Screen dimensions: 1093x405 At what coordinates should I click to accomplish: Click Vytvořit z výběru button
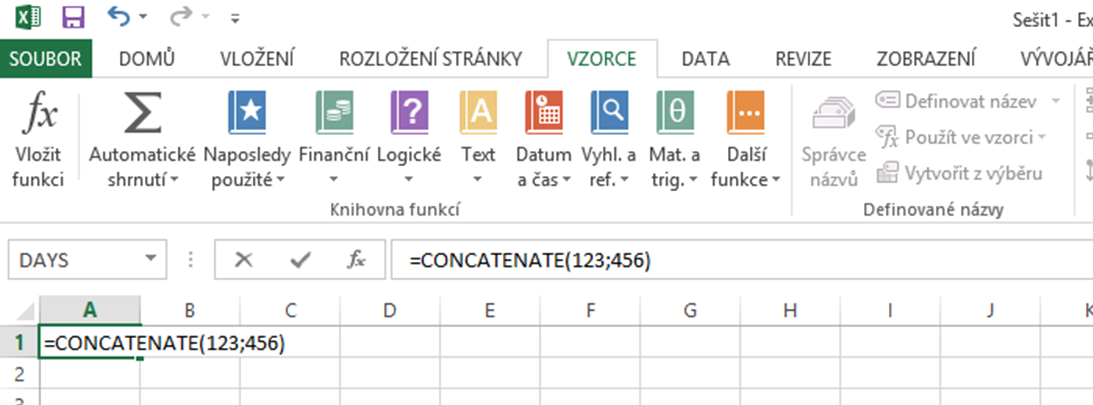click(x=959, y=173)
